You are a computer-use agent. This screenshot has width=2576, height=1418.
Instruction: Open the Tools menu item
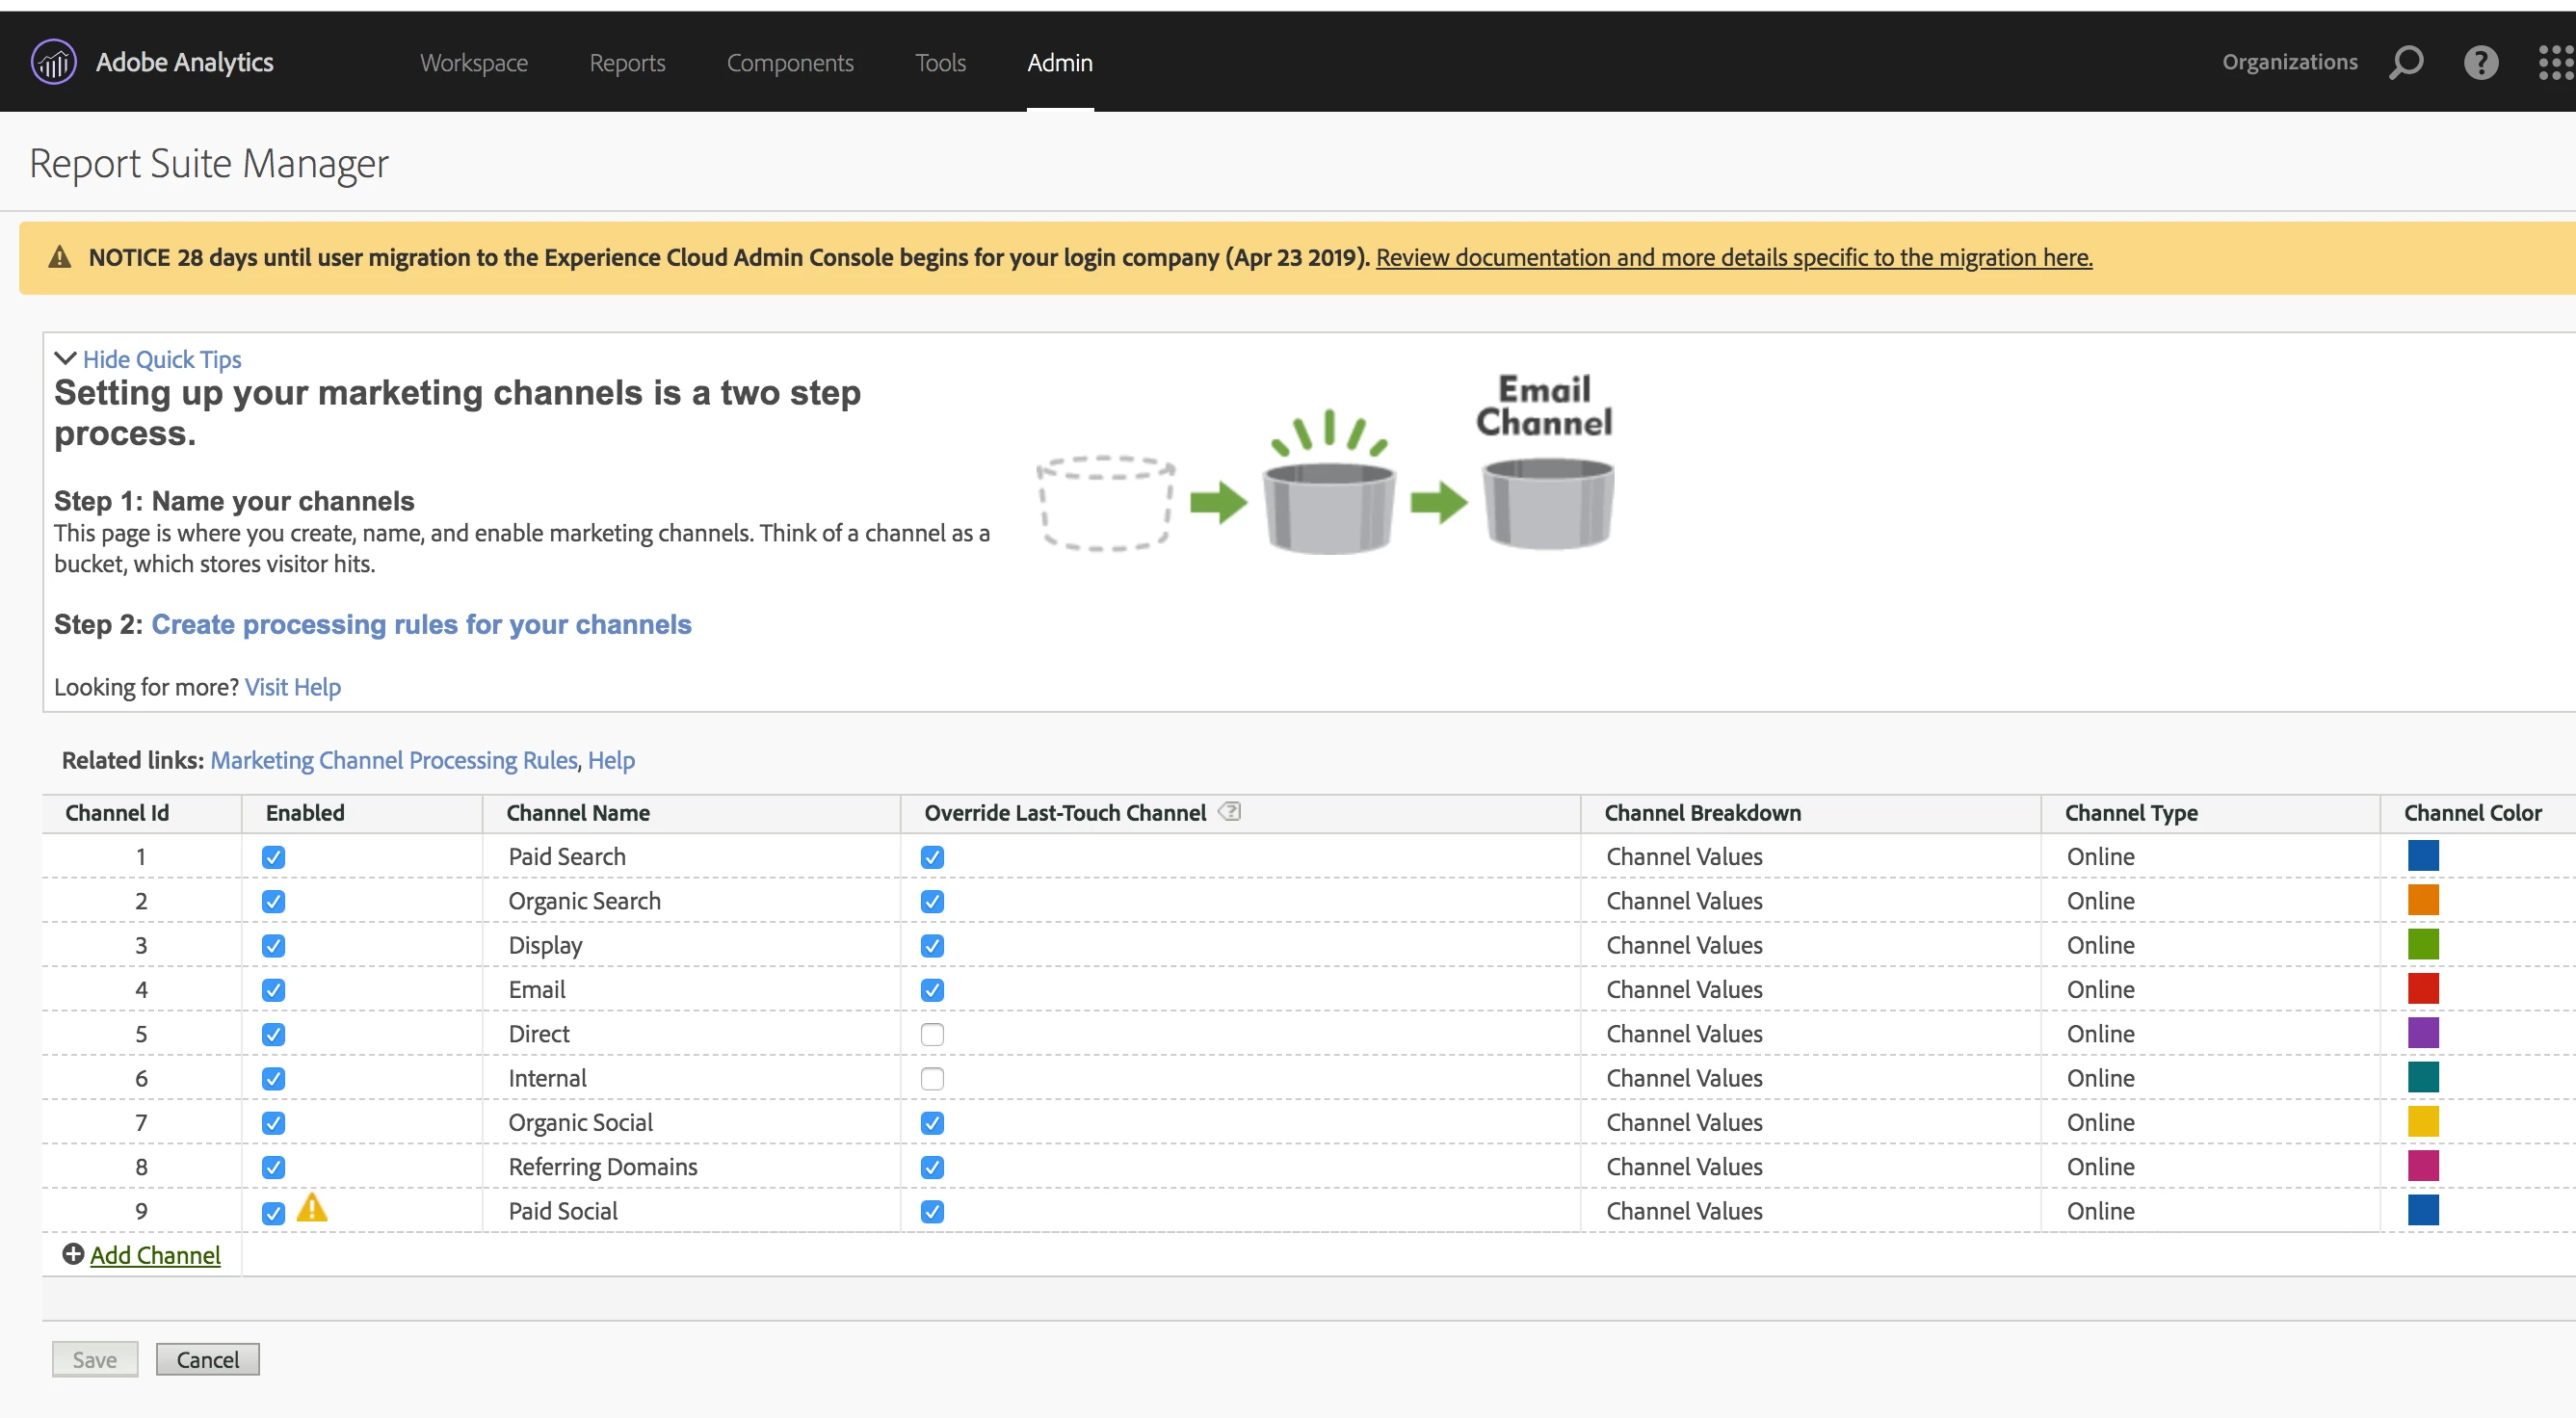pos(940,62)
